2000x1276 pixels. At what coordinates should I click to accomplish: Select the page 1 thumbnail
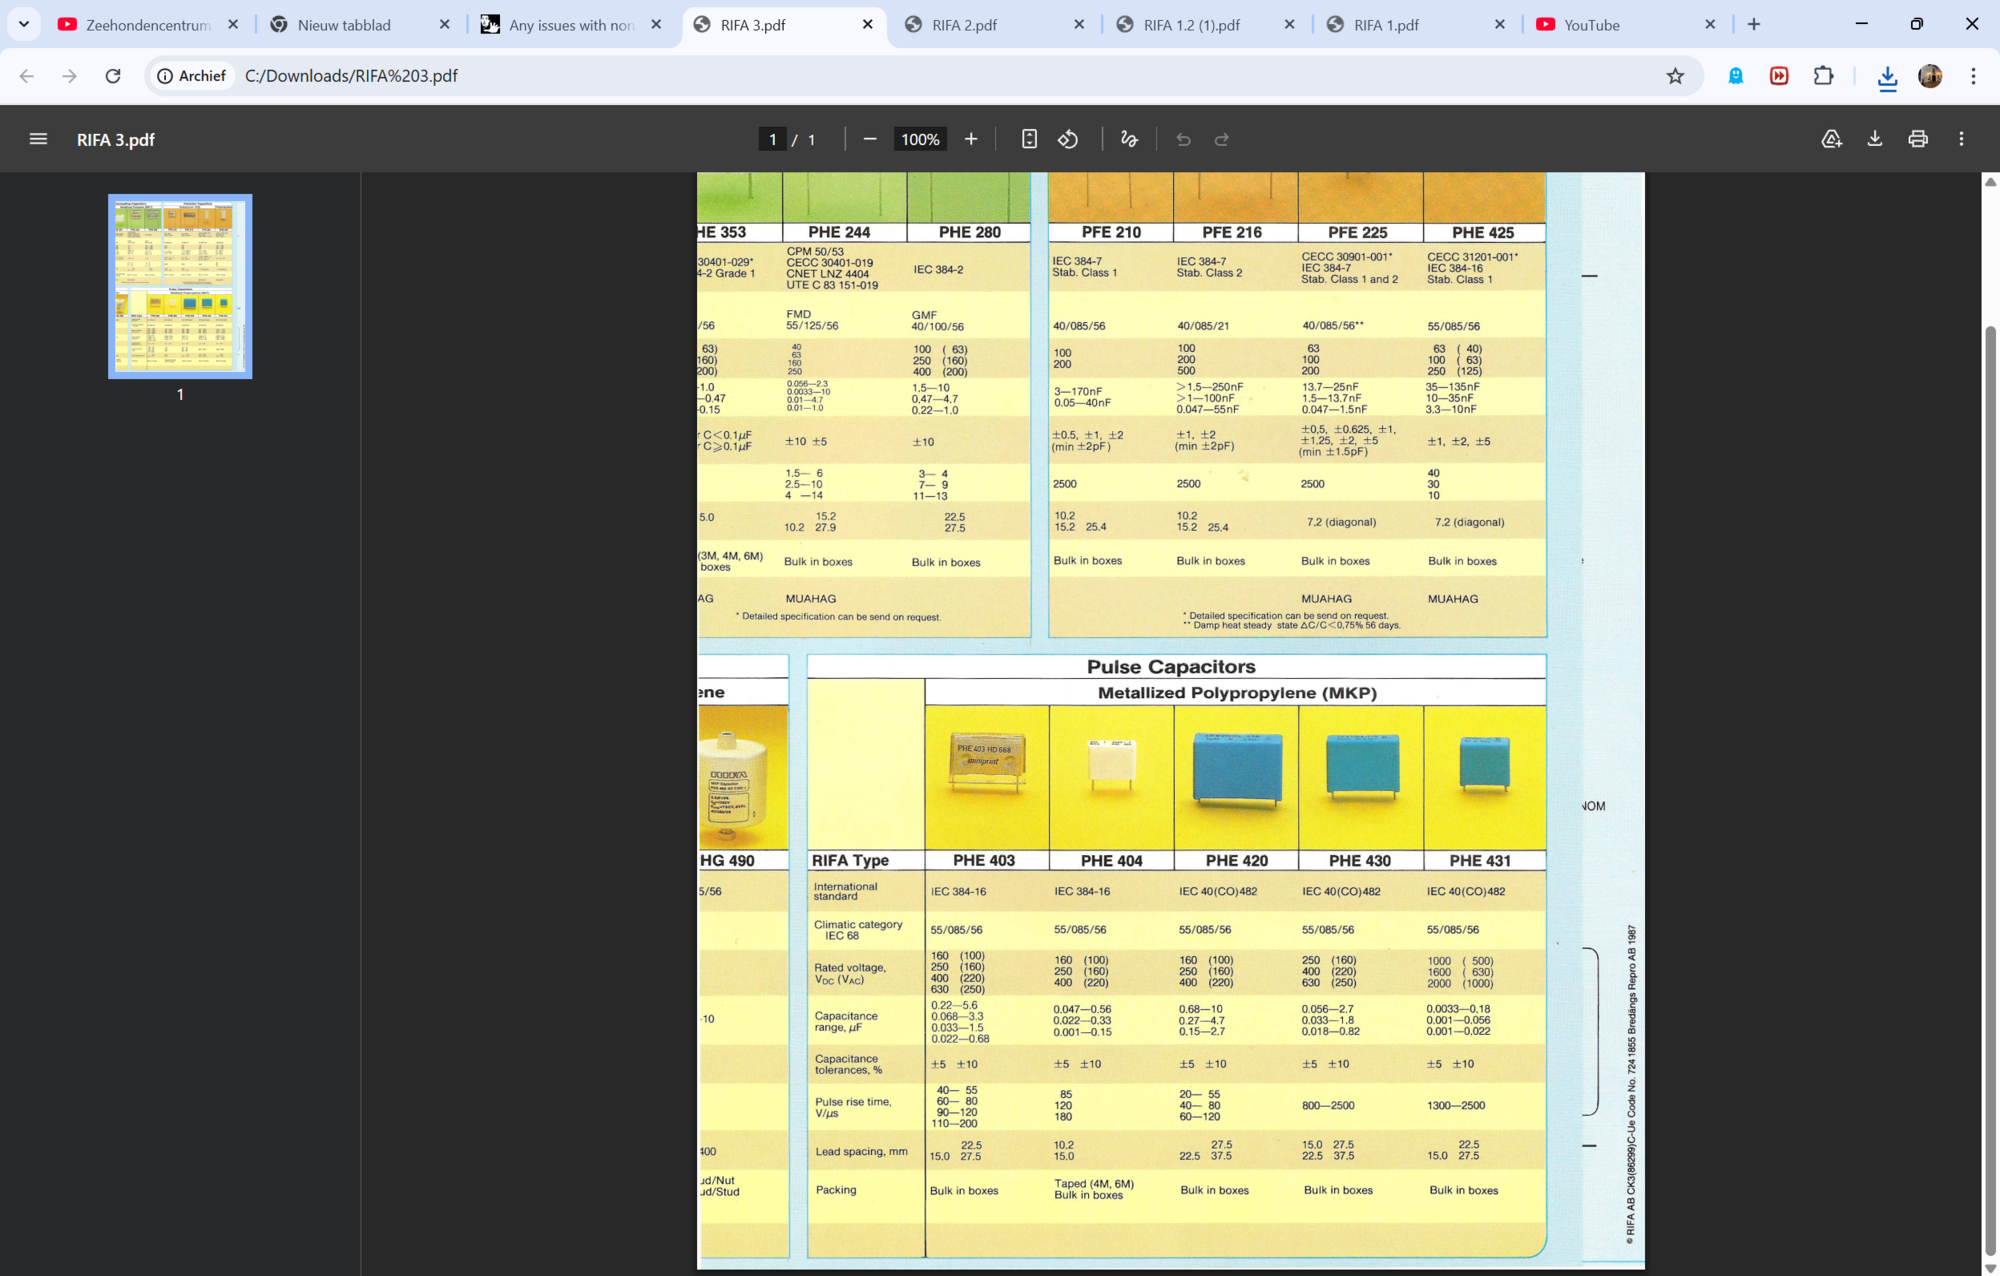click(x=180, y=286)
